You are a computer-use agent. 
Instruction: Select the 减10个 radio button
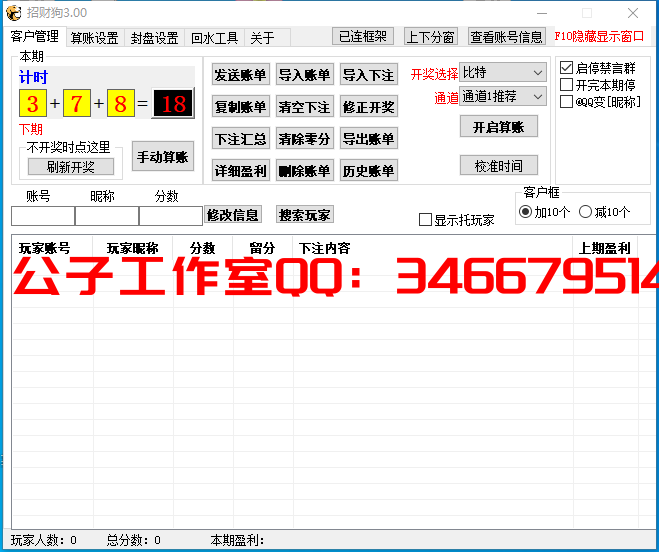point(585,211)
